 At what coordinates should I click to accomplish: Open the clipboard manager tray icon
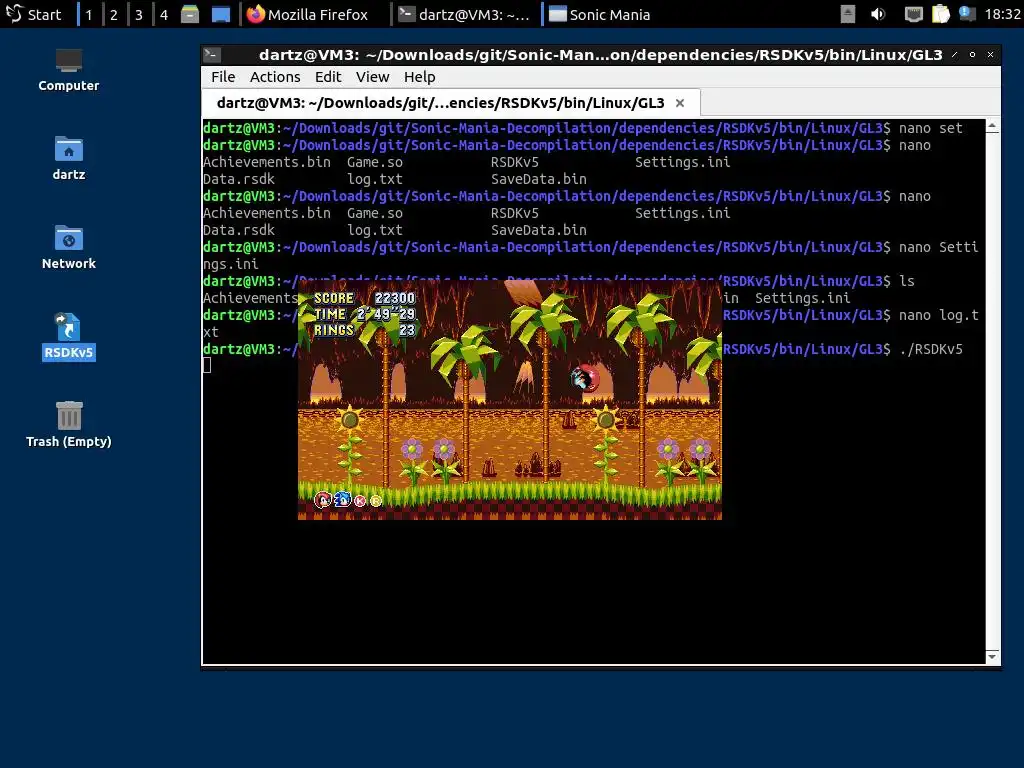940,14
